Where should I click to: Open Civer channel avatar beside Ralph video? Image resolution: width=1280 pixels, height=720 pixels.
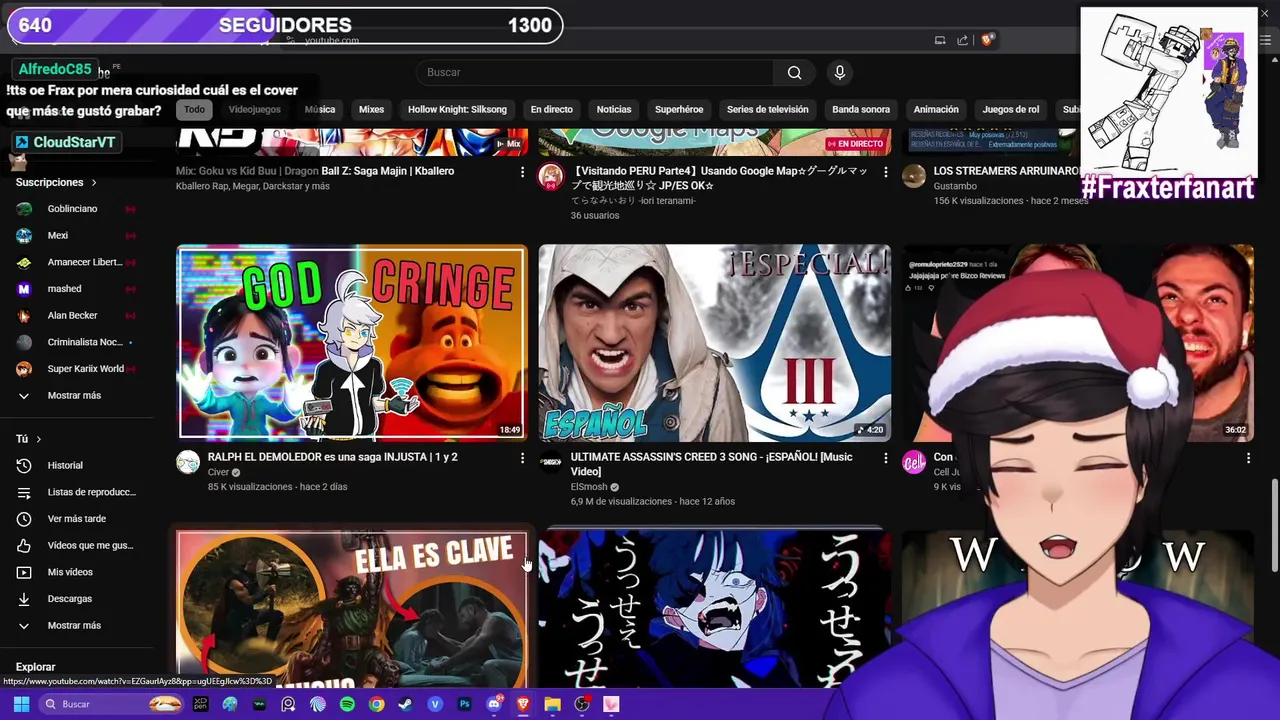point(188,461)
